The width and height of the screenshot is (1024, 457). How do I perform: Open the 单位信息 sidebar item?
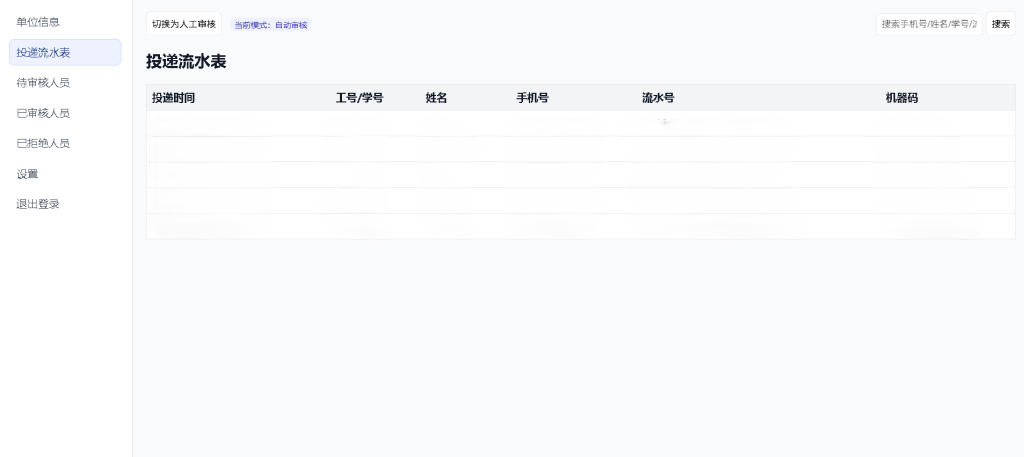tap(38, 22)
